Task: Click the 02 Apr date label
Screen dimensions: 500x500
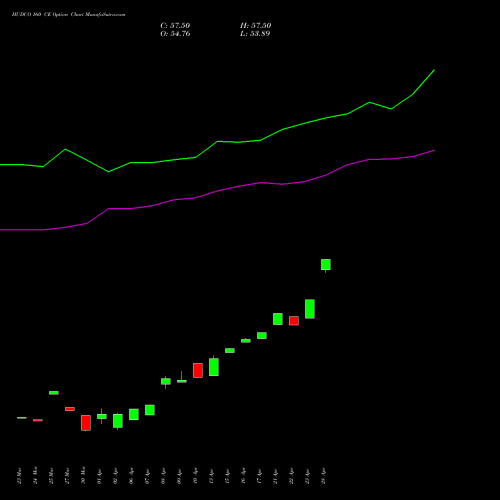Action: pyautogui.click(x=115, y=476)
